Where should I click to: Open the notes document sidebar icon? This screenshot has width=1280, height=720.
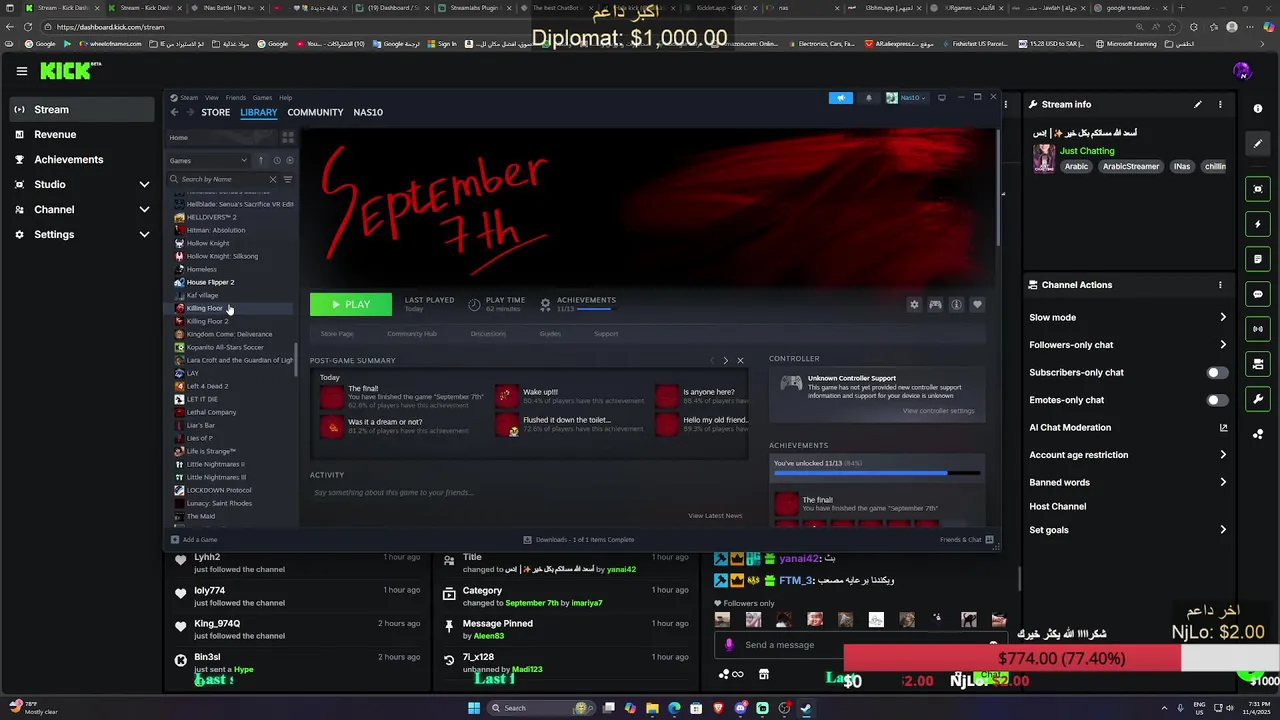1258,259
